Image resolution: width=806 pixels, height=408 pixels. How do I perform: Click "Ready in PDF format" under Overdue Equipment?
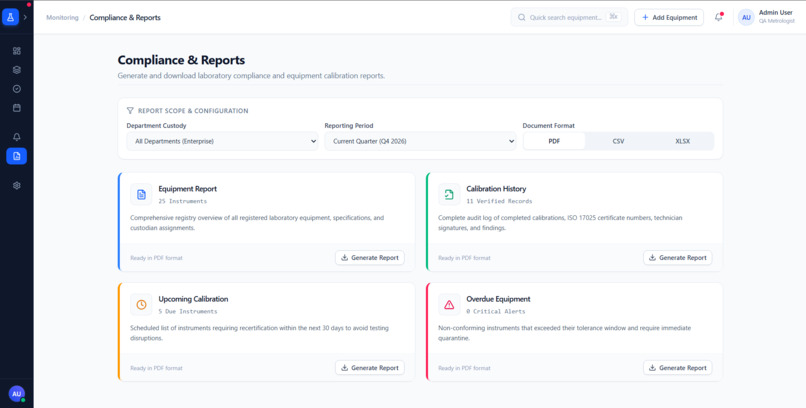point(464,368)
